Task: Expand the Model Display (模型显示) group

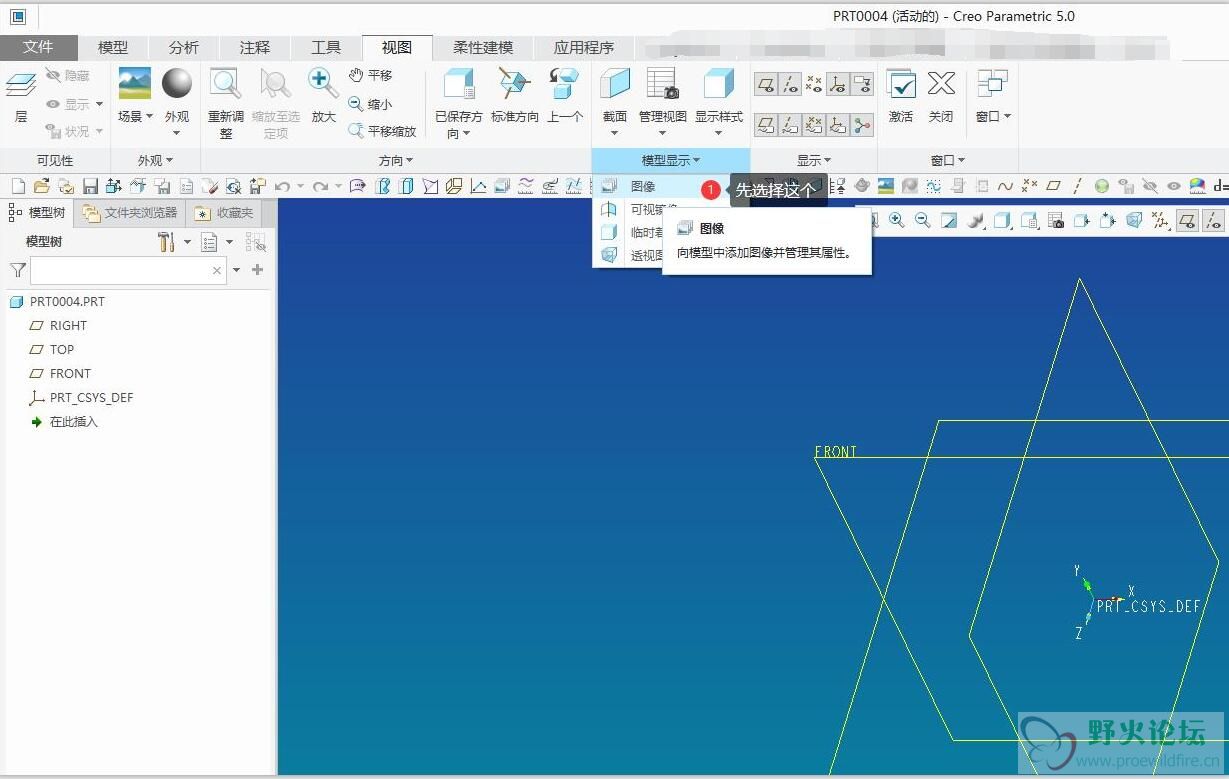Action: (x=671, y=160)
